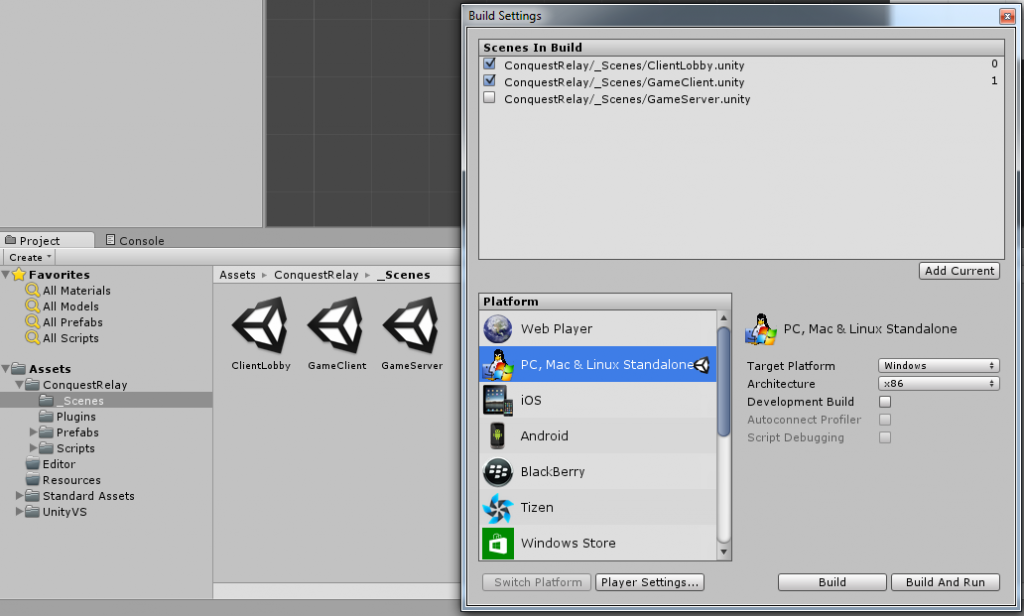Click the platform list scroll-down arrow

(723, 552)
